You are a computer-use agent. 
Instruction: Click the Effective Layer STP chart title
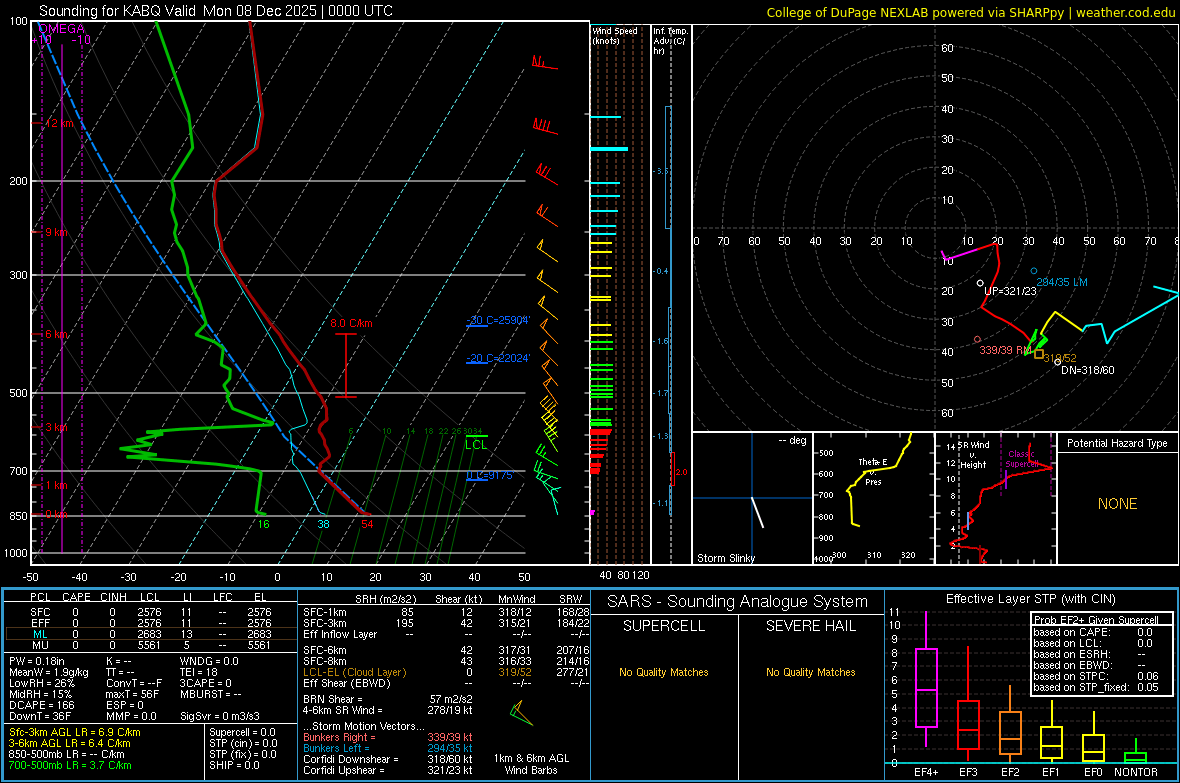1030,599
